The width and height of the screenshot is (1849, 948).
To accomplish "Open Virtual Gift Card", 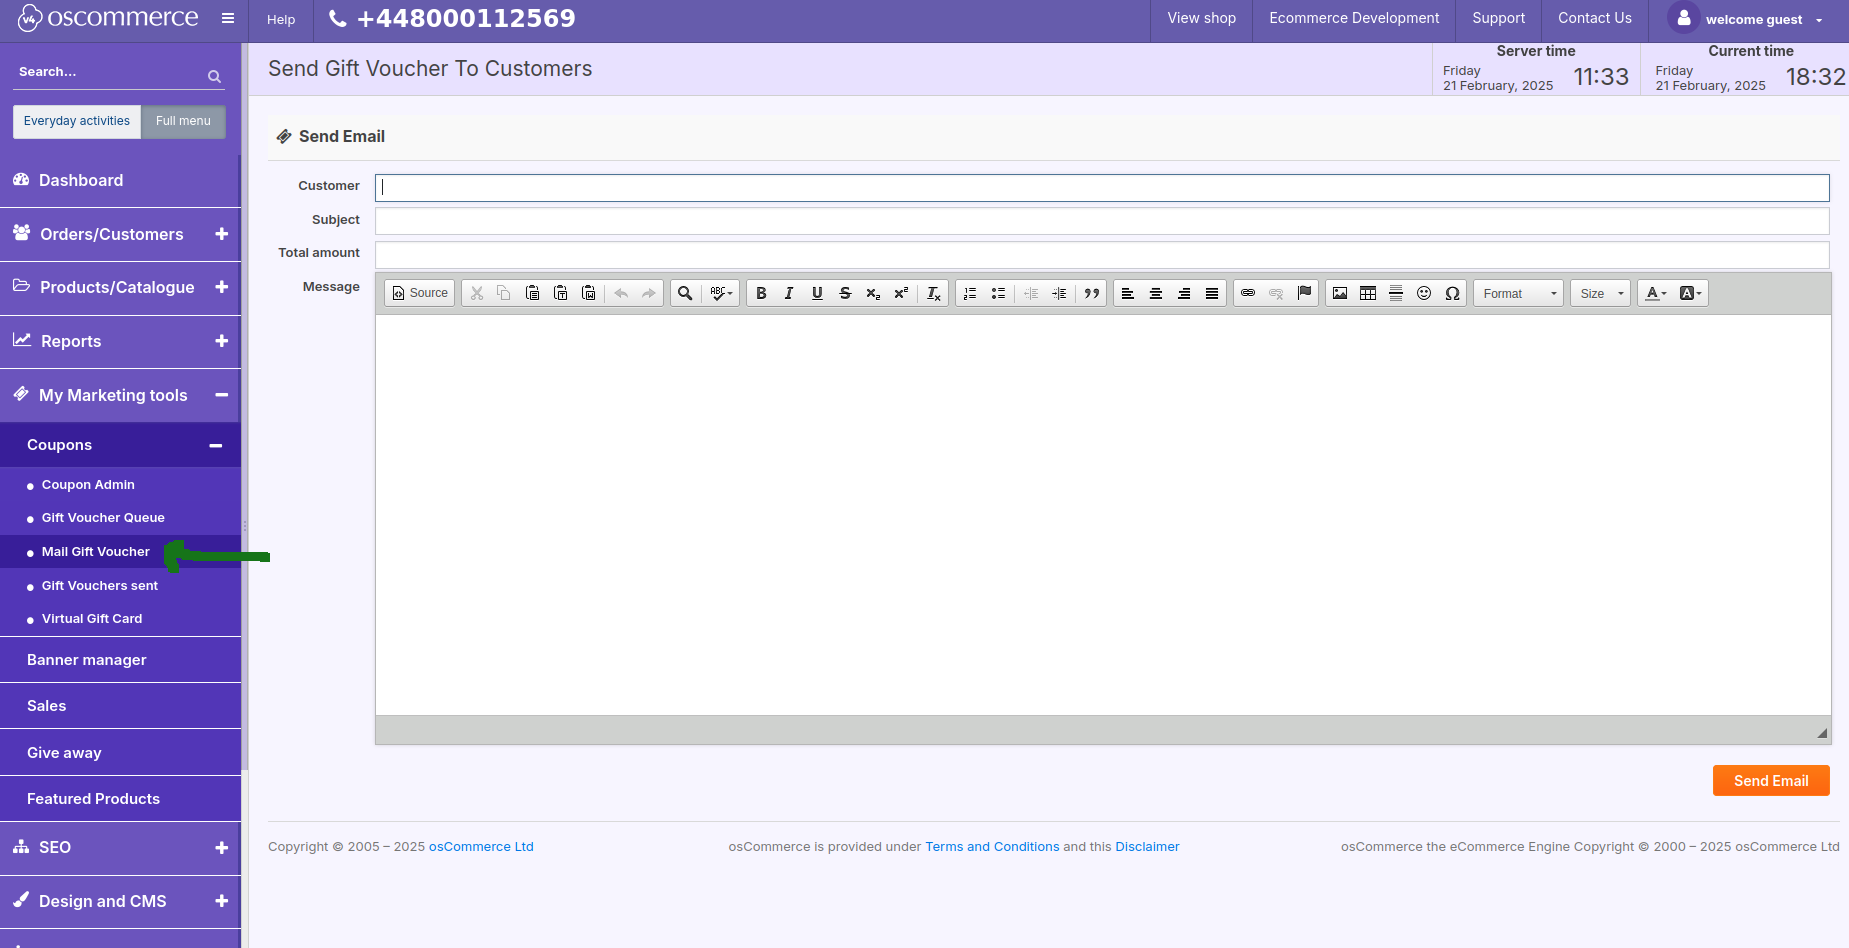I will [92, 619].
